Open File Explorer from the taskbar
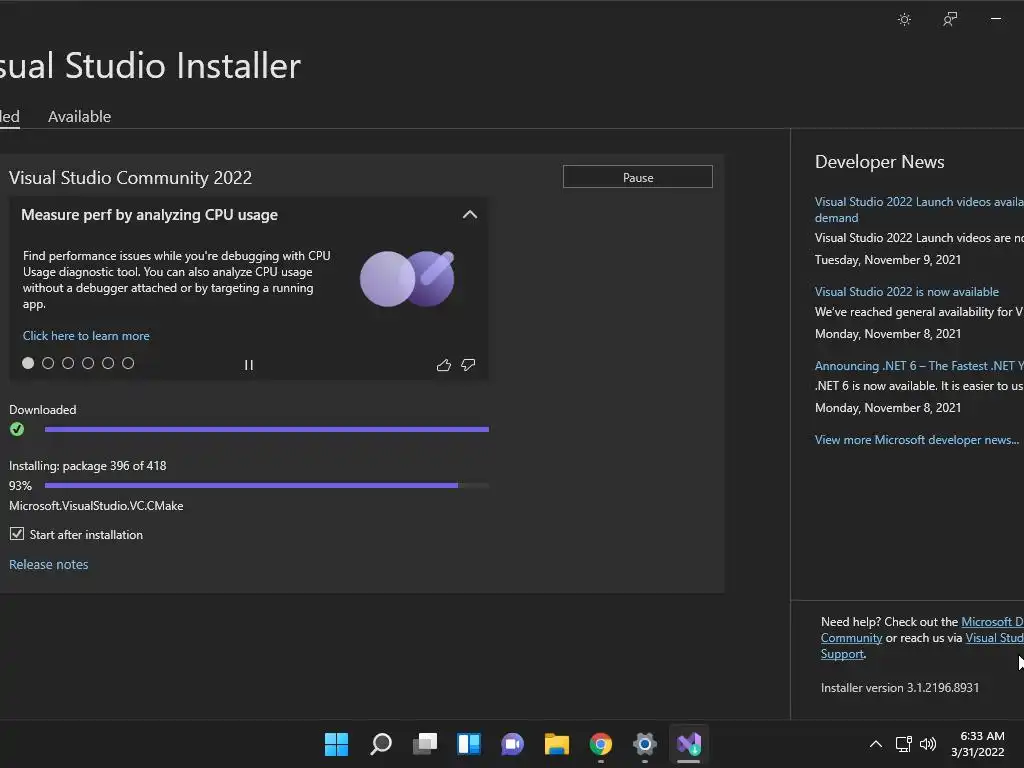 point(557,744)
